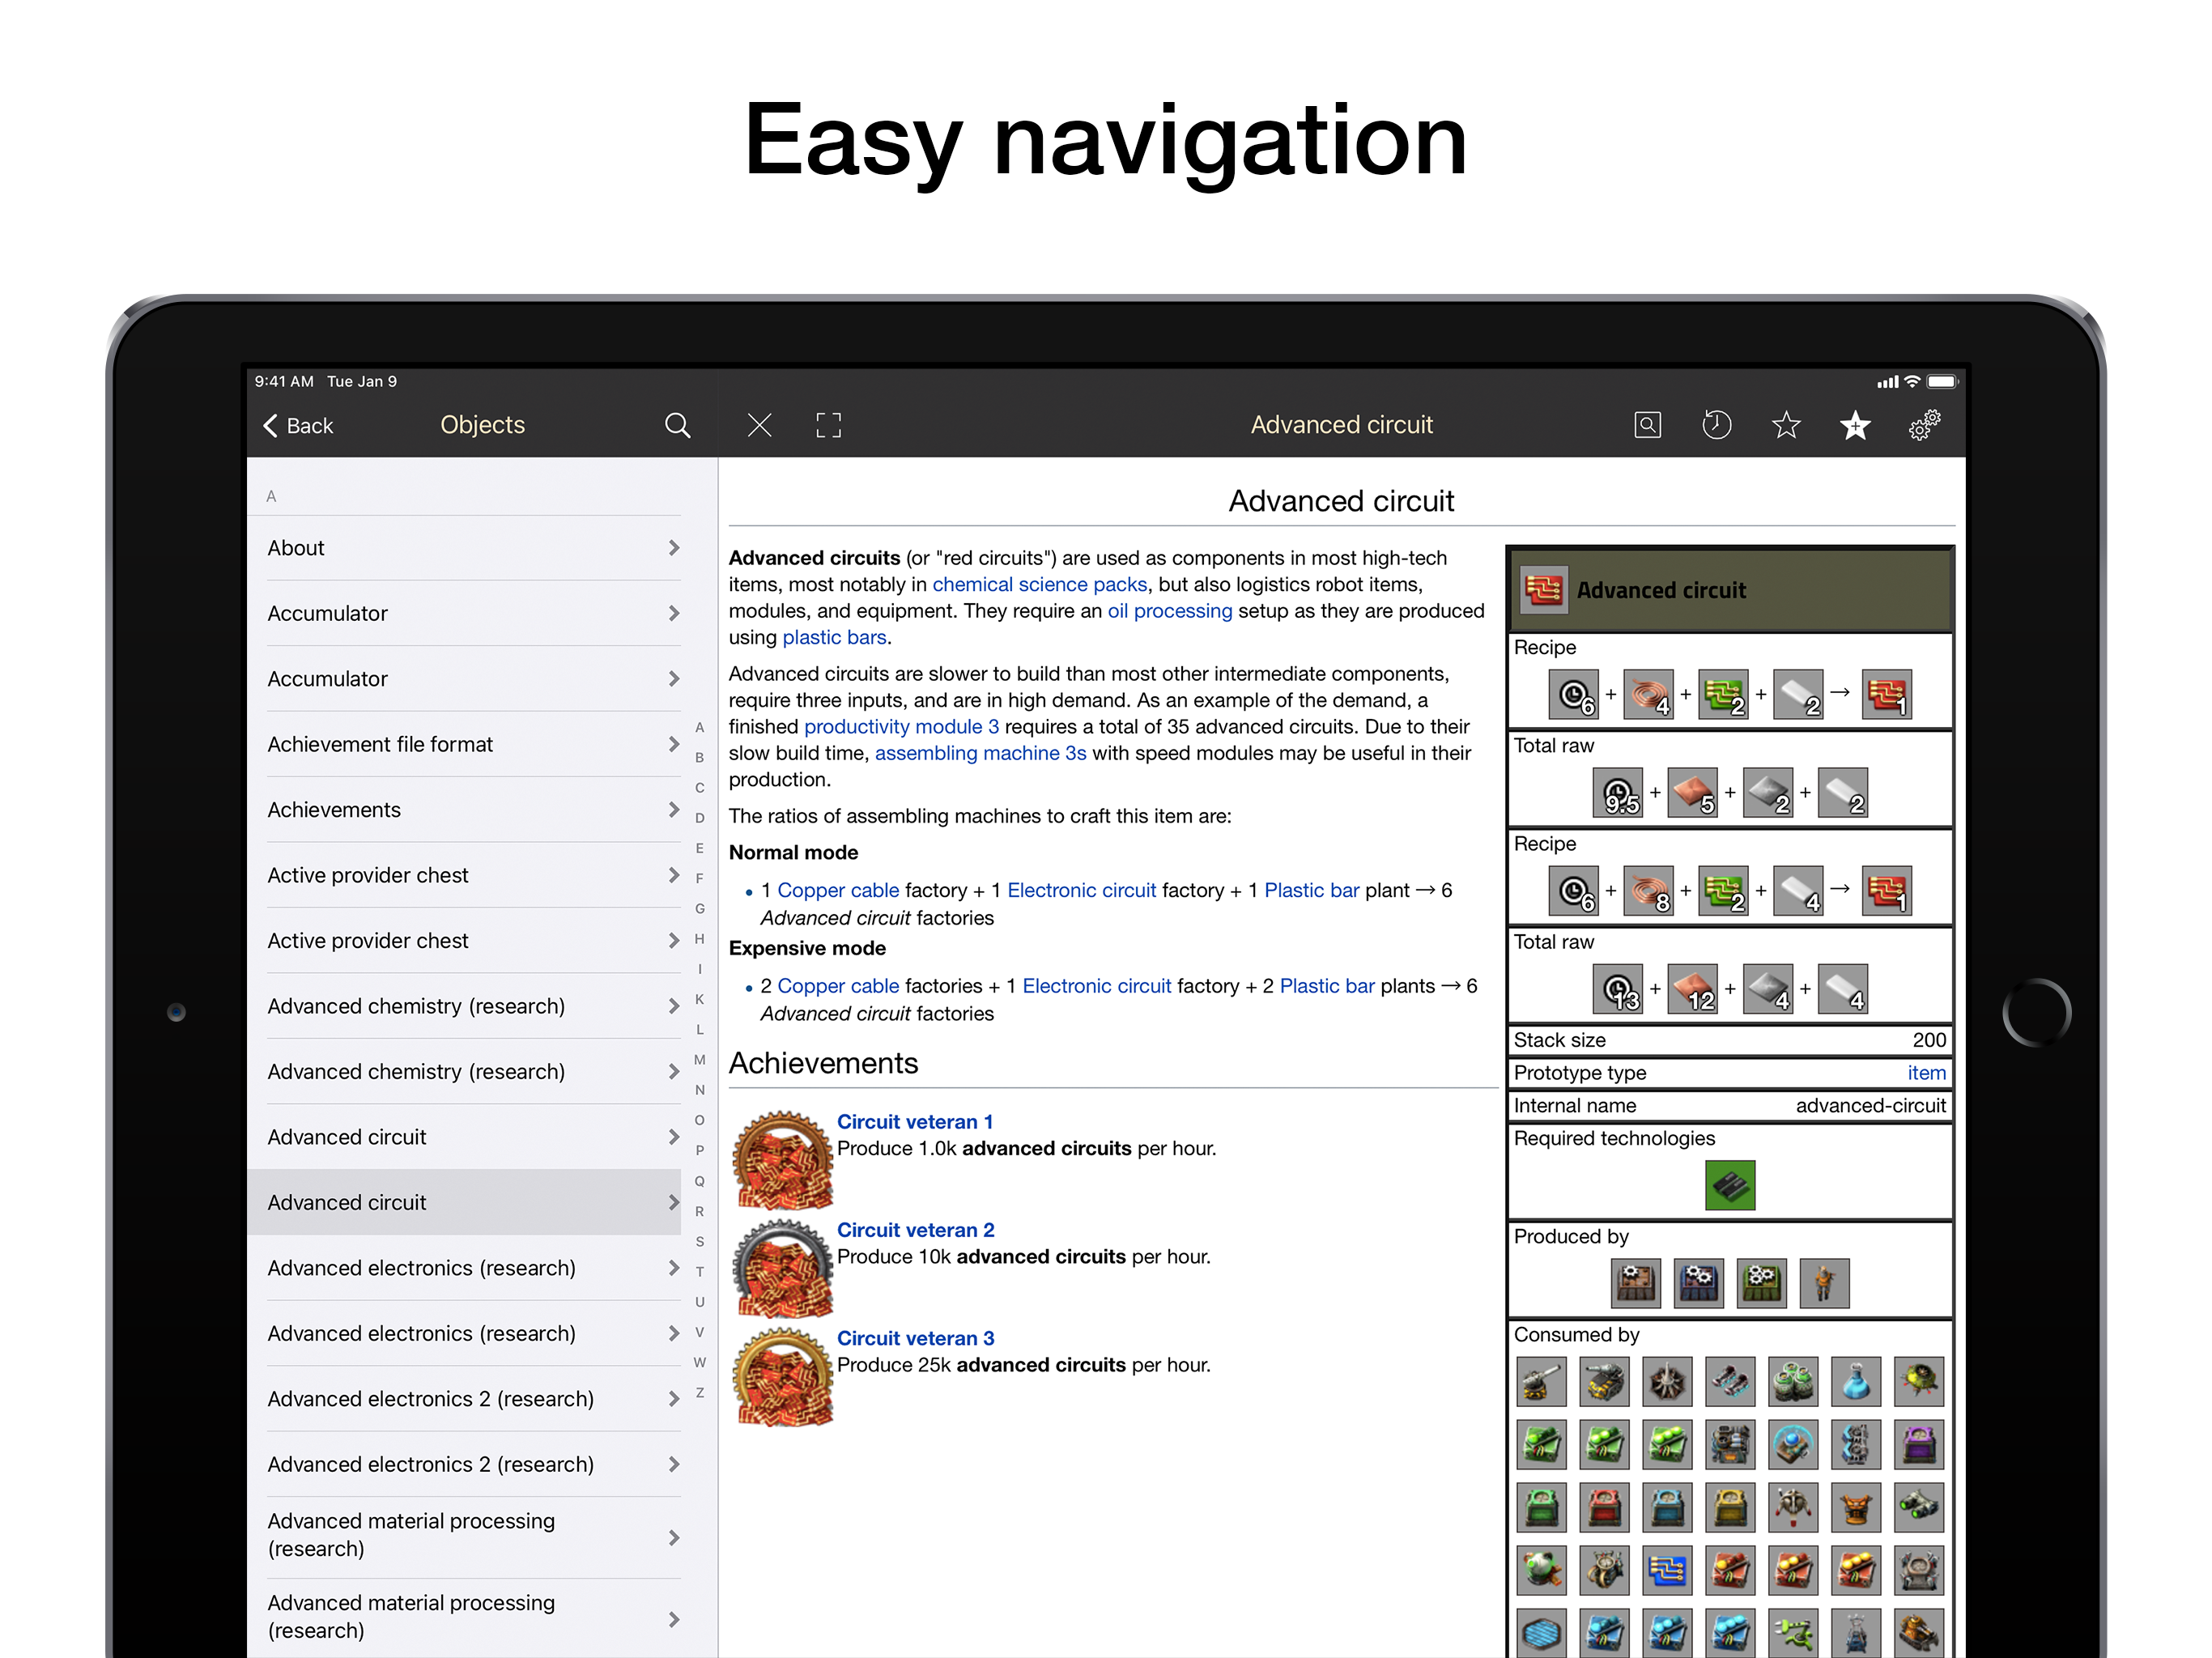
Task: Open the filled star favorites list
Action: tap(1855, 425)
